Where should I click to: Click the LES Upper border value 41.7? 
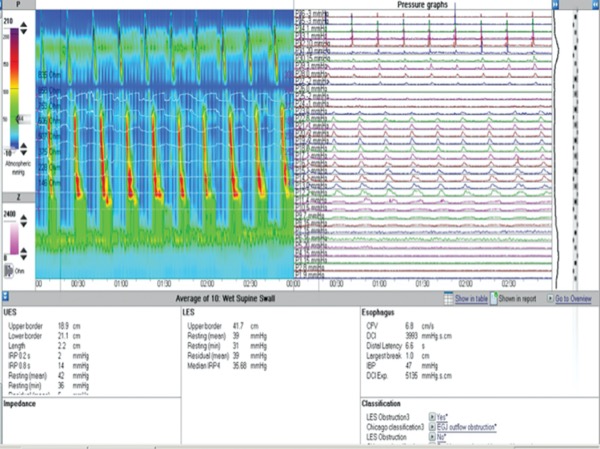(238, 326)
